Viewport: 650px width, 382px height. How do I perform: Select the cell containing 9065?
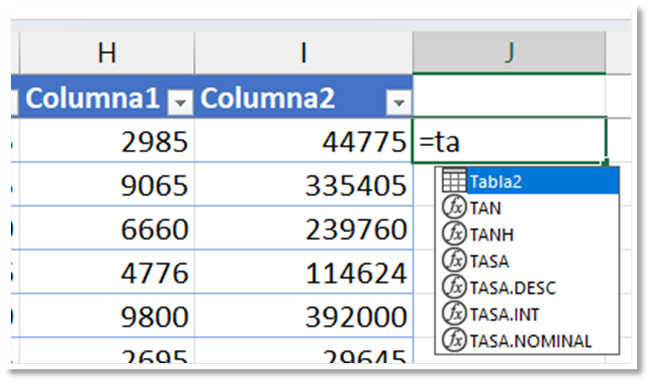(107, 185)
